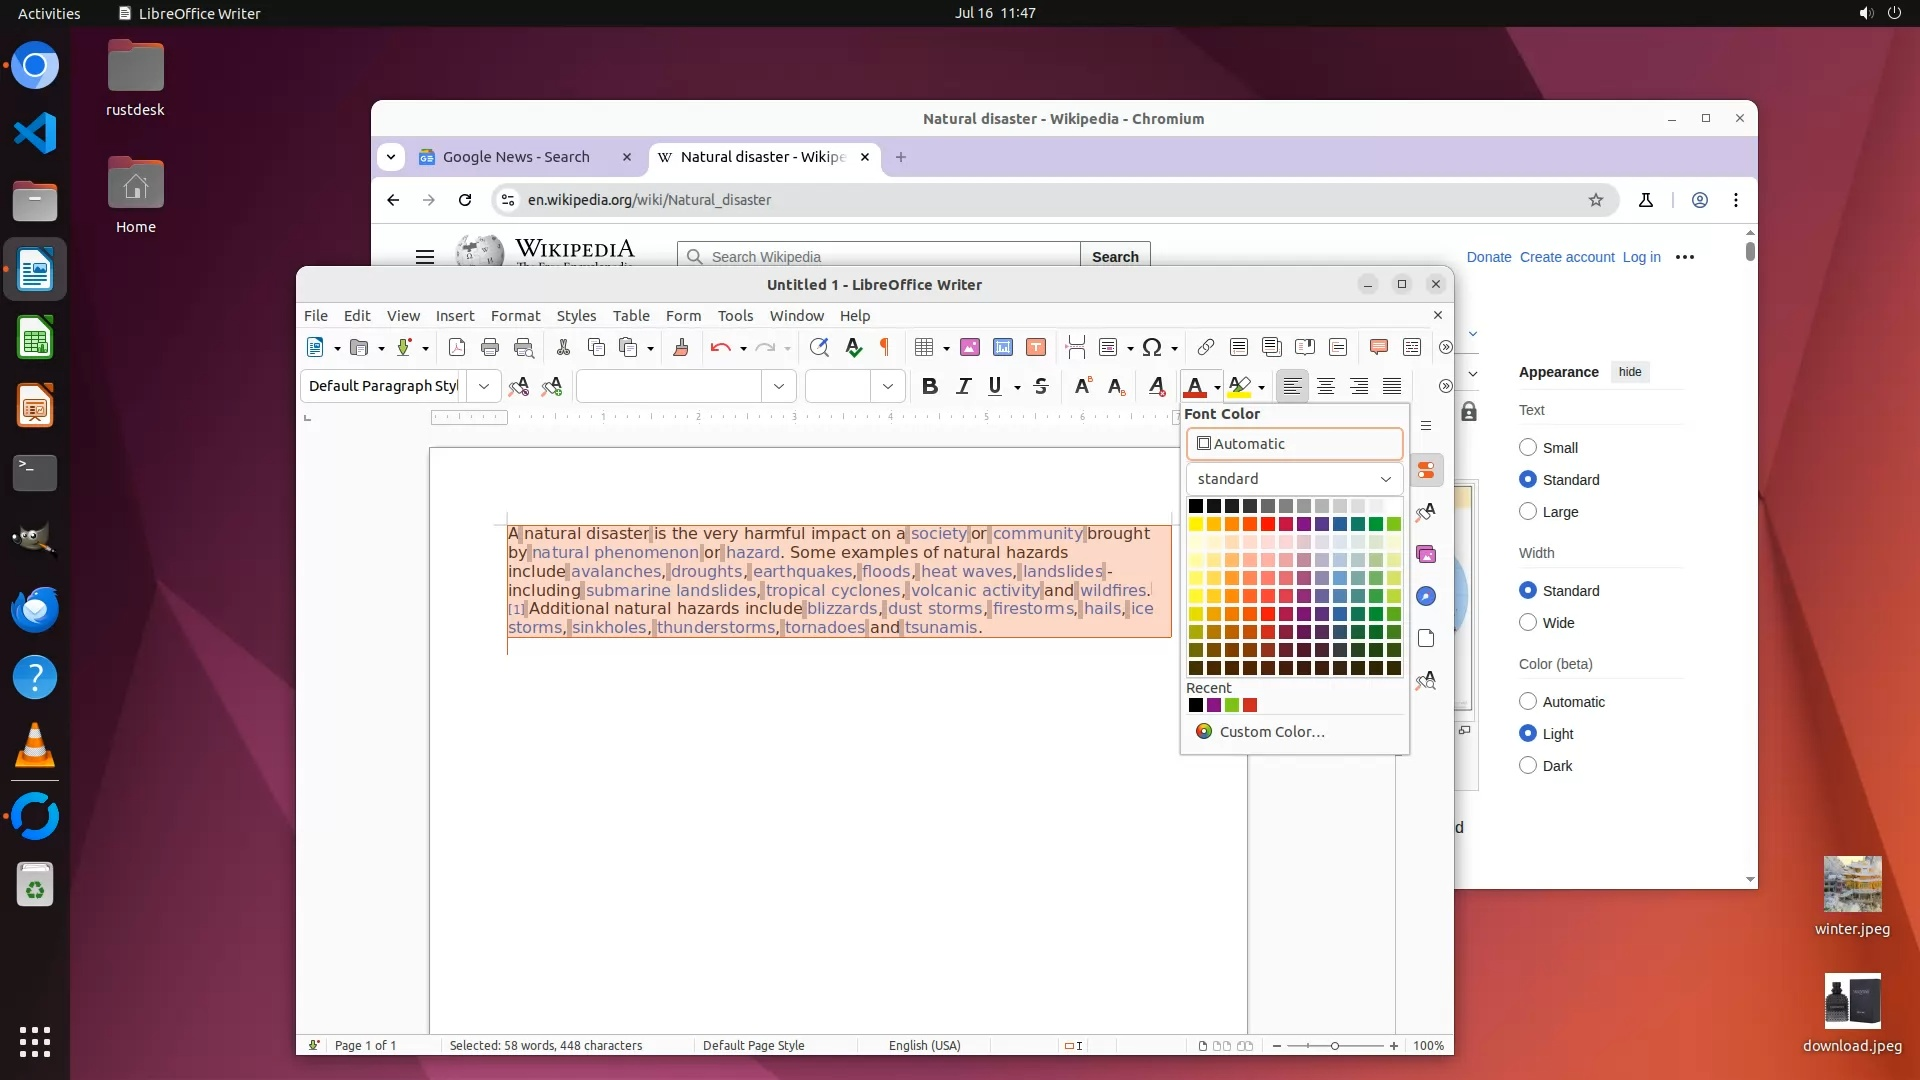The height and width of the screenshot is (1080, 1920).
Task: Choose the Dark color theme radio
Action: point(1527,765)
